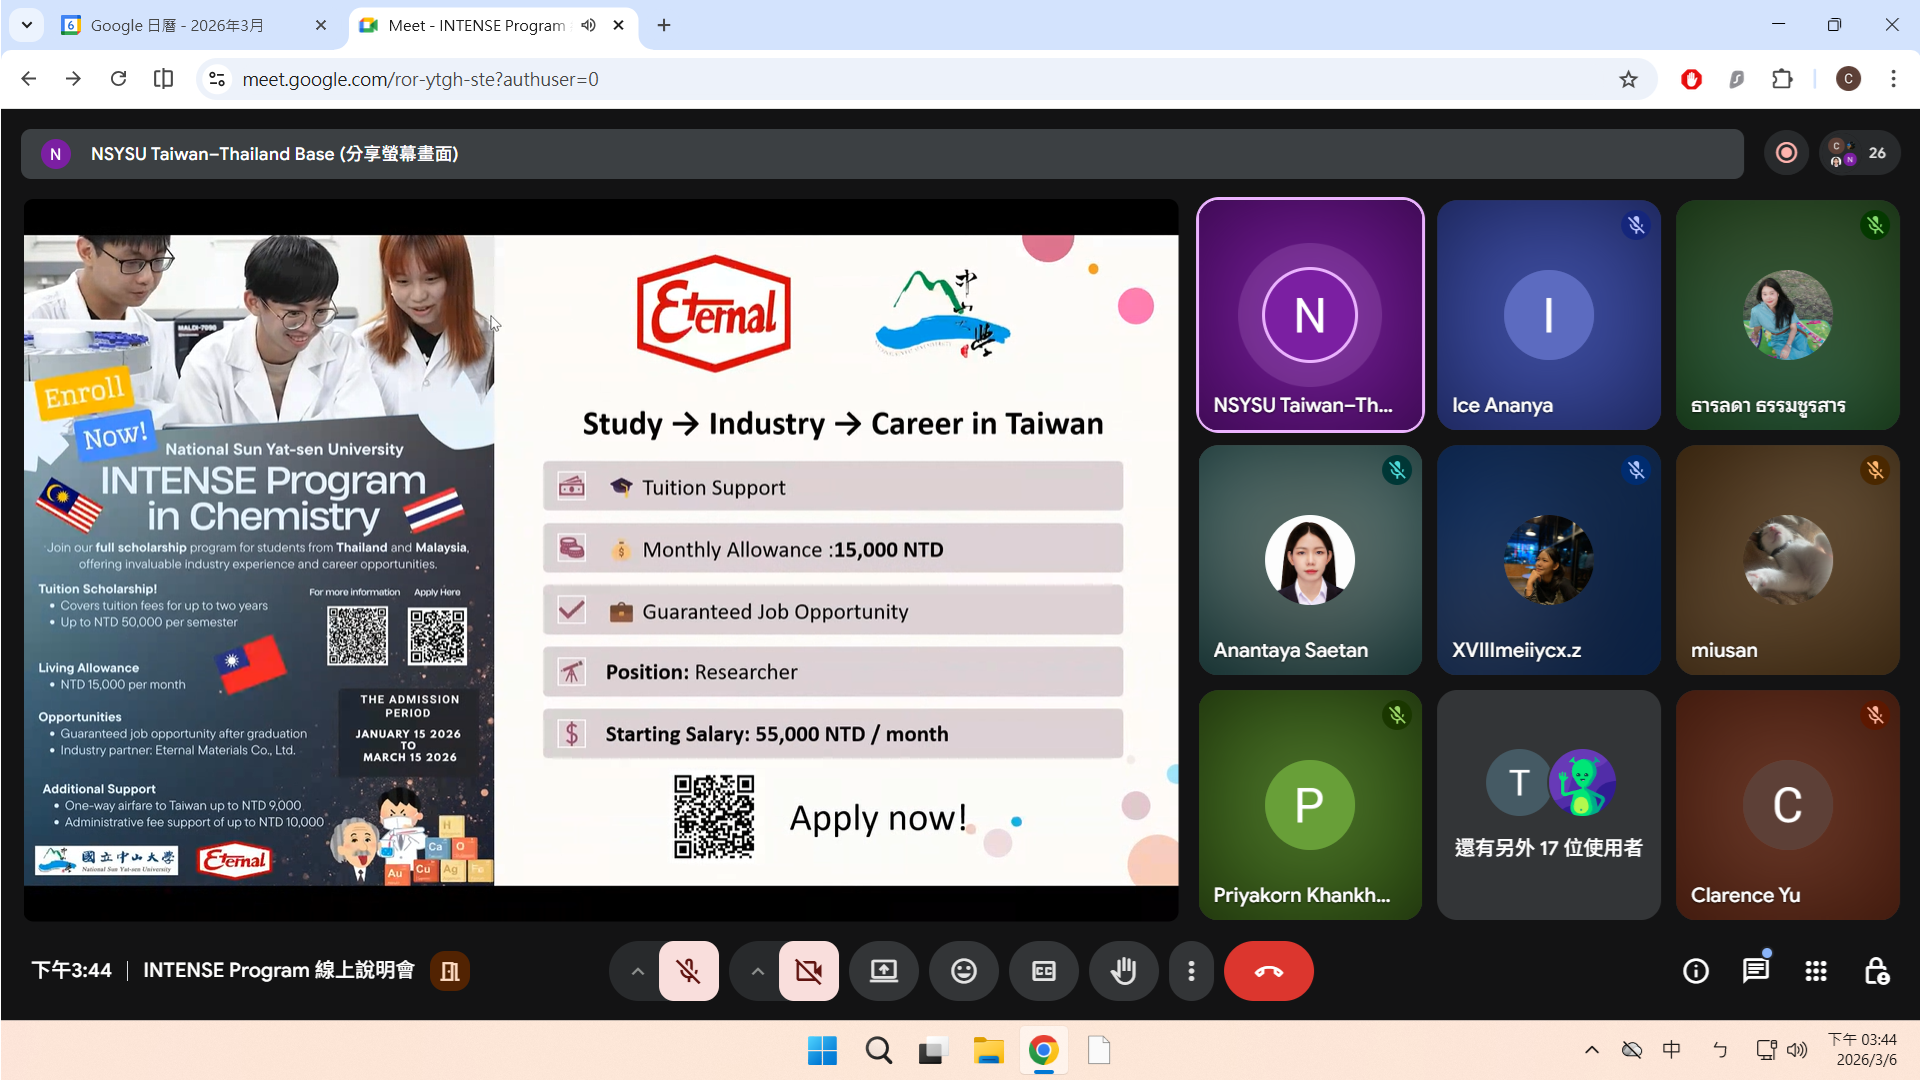Close the Meet tab
Screen dimensions: 1920x1080
click(x=618, y=25)
